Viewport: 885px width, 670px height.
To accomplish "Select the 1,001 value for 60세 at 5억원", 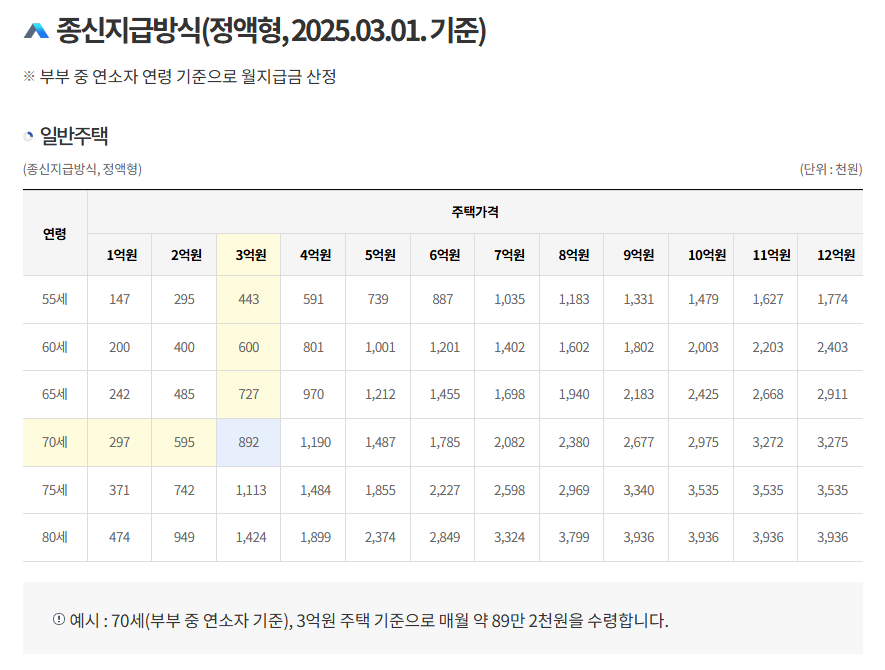I will click(380, 346).
